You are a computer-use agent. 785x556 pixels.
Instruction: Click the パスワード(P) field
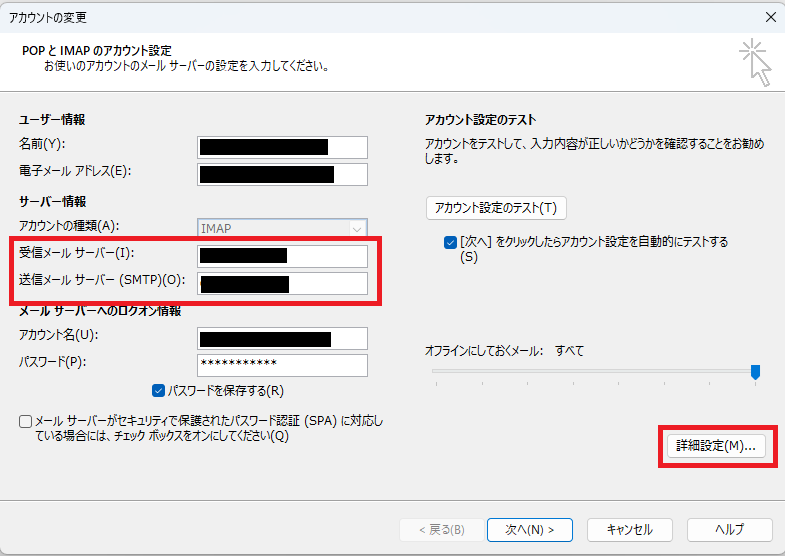click(282, 365)
